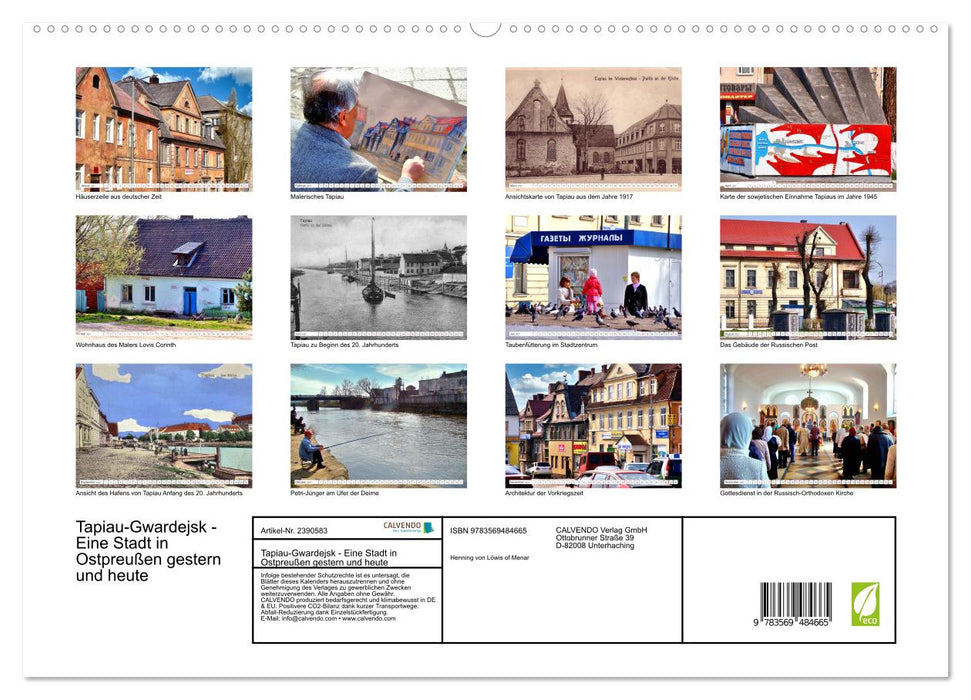This screenshot has height=700, width=971.
Task: Open the Taubenfütterung im Stadtzentrum photo
Action: pos(593,277)
